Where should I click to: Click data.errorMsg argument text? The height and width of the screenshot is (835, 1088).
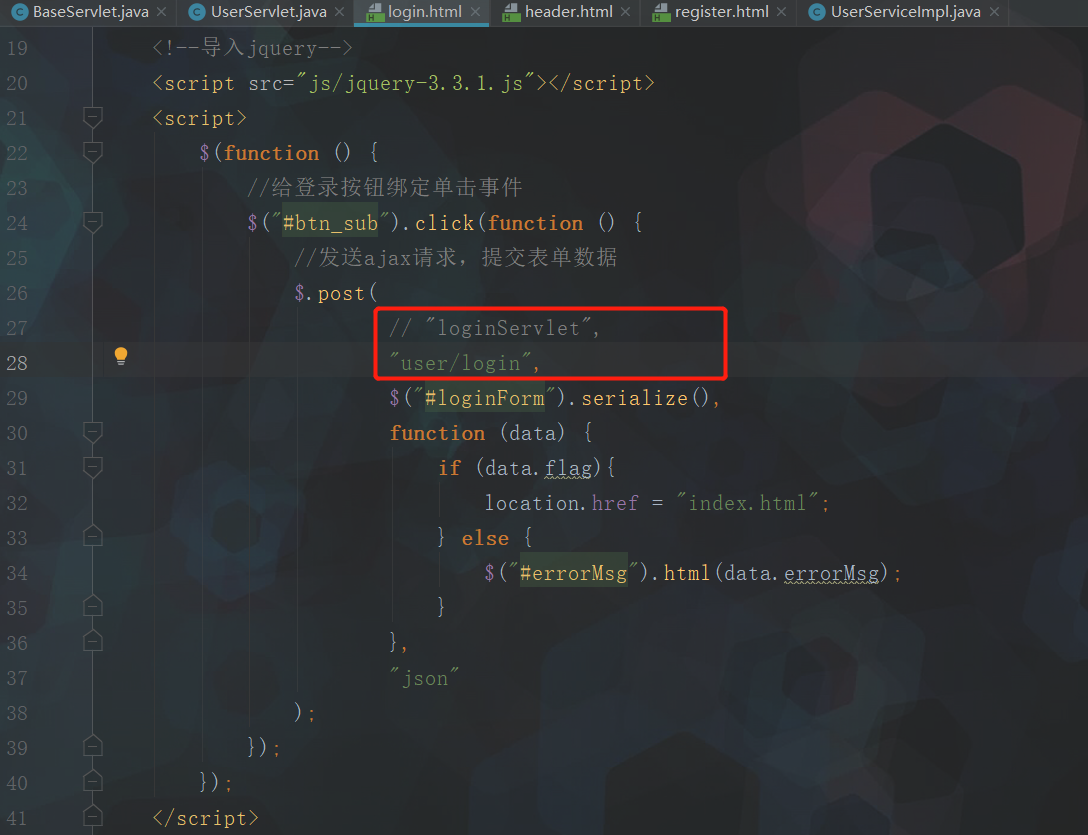click(x=801, y=573)
